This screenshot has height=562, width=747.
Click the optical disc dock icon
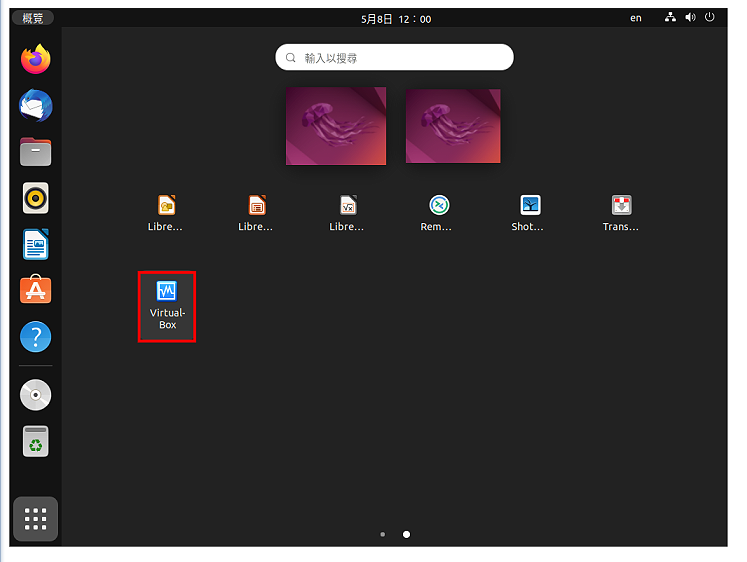click(x=36, y=395)
